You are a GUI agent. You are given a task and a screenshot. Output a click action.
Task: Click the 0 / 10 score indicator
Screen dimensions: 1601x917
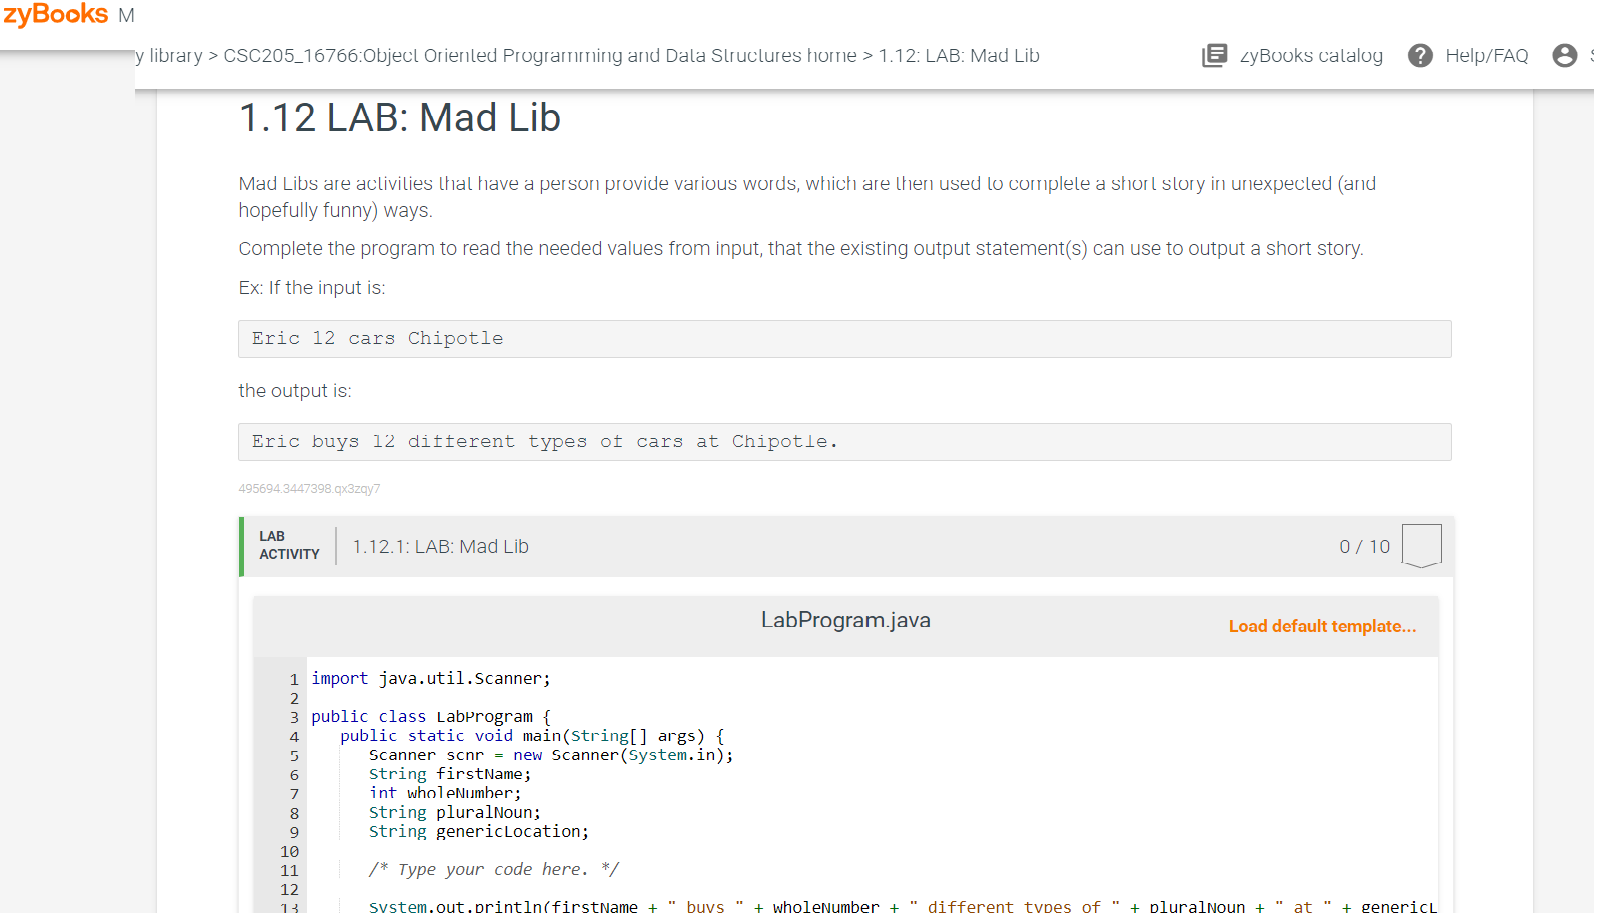[x=1364, y=546]
